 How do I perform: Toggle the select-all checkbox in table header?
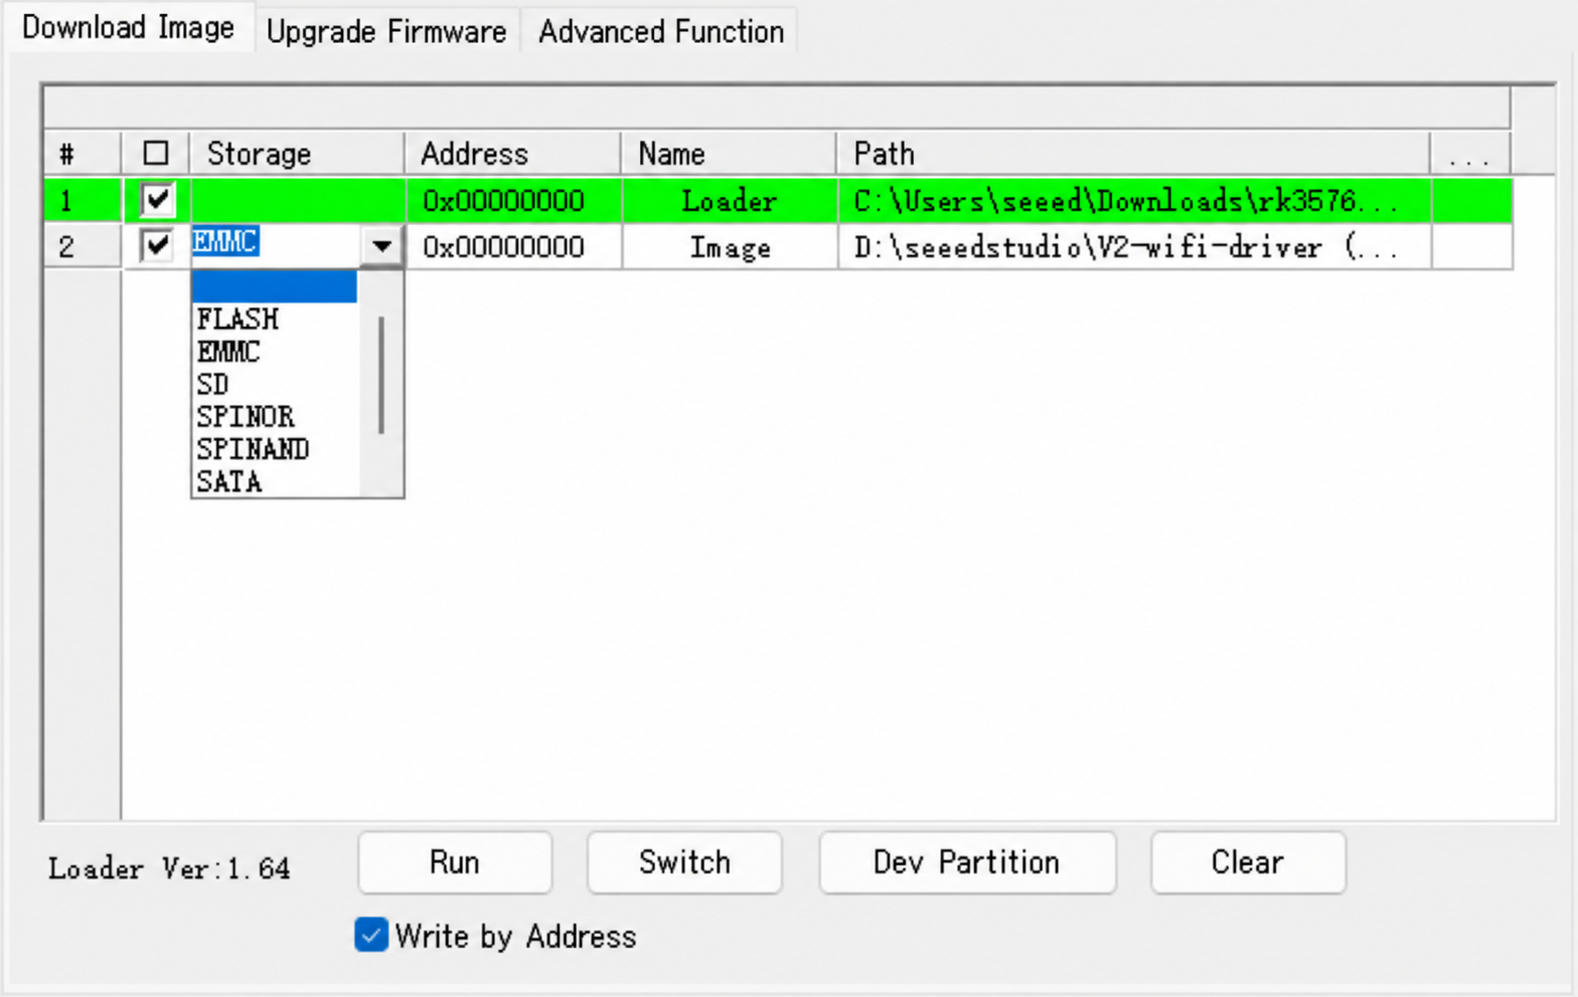(156, 153)
